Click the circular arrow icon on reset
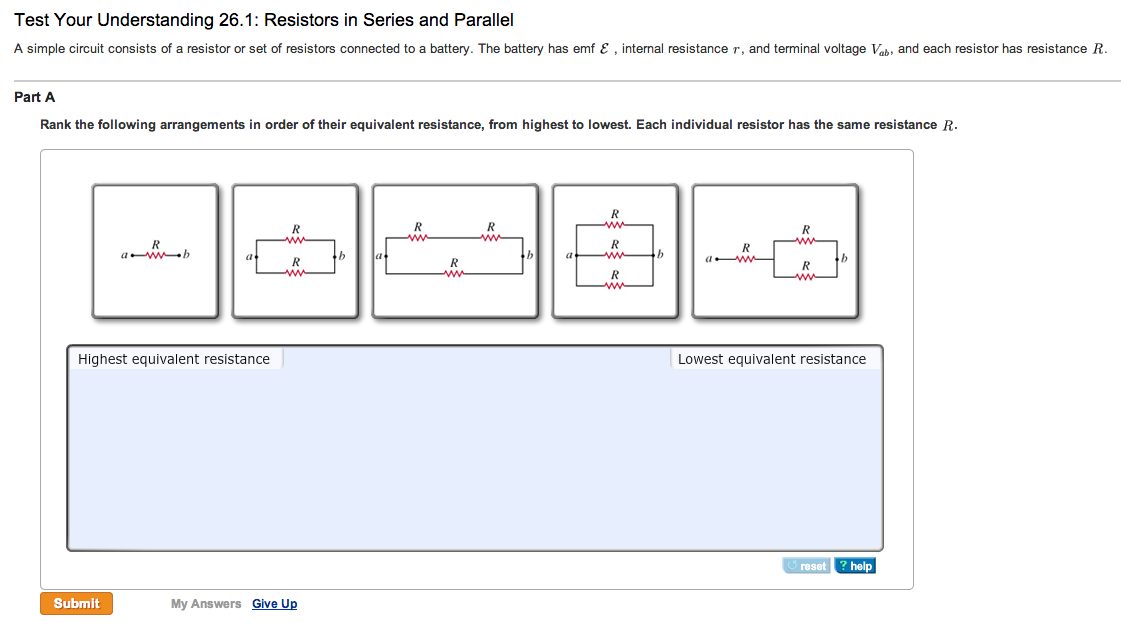This screenshot has height=636, width=1121. [x=791, y=565]
